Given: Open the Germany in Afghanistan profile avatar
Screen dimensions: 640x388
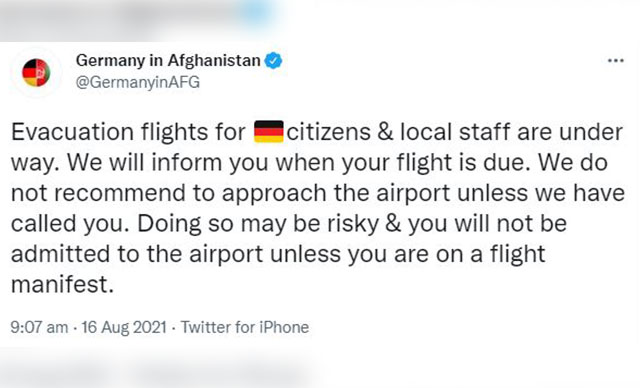Looking at the screenshot, I should tap(36, 73).
